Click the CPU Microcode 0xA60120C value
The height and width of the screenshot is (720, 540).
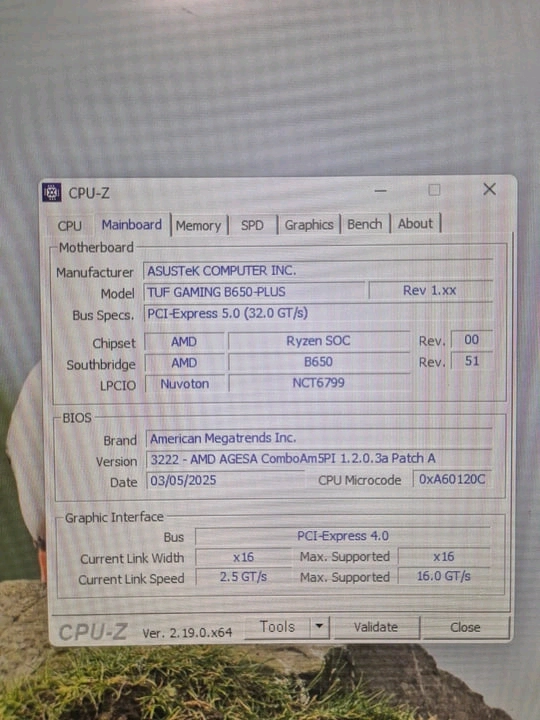pyautogui.click(x=452, y=479)
